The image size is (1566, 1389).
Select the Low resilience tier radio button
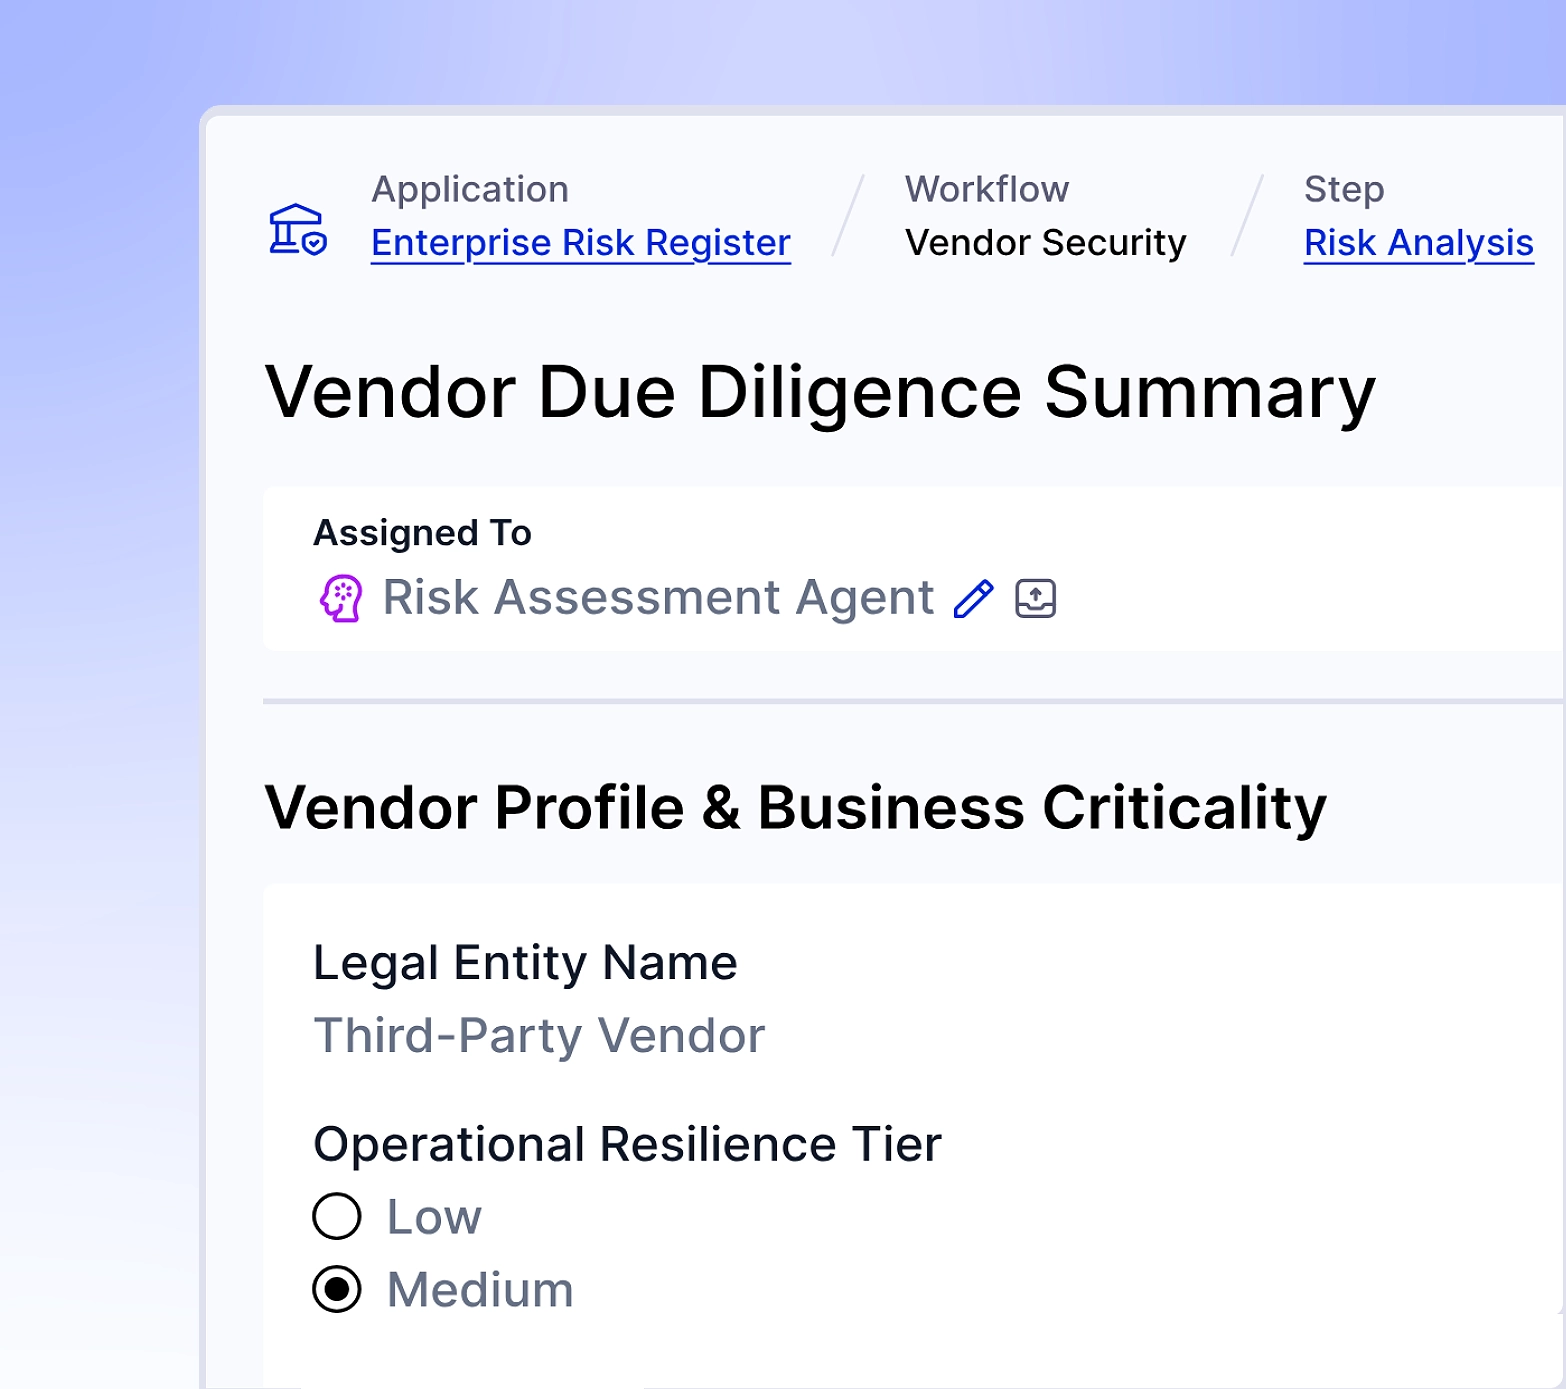point(337,1216)
